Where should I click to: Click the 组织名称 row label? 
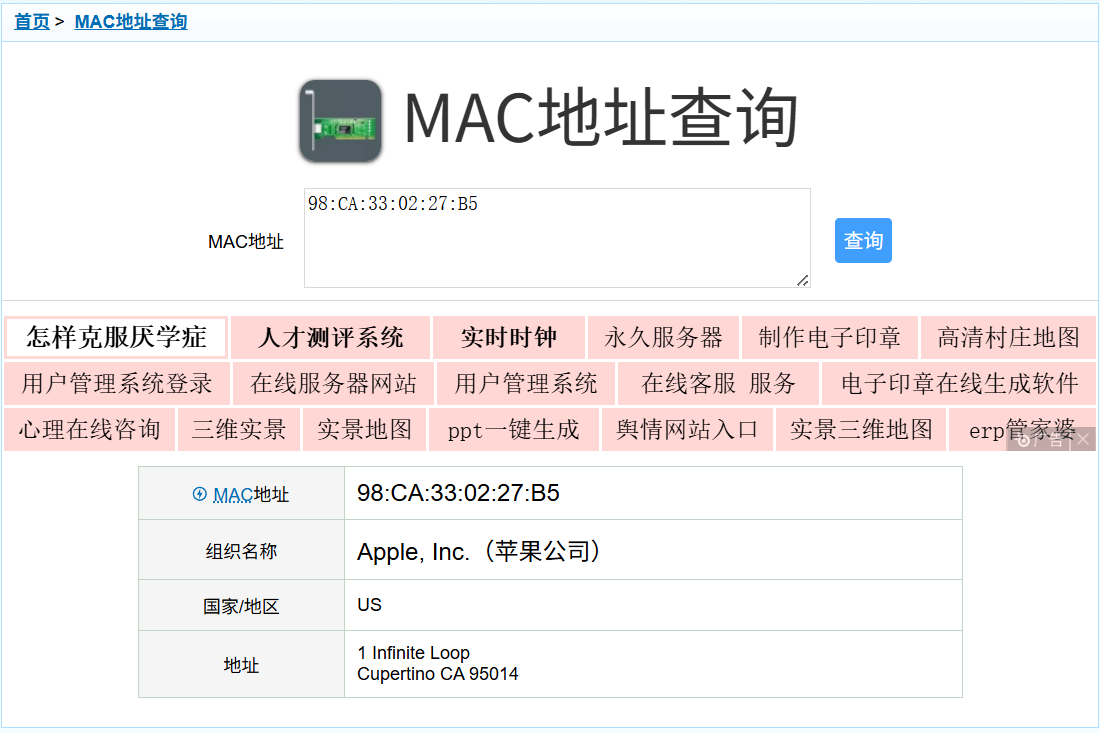pyautogui.click(x=241, y=551)
